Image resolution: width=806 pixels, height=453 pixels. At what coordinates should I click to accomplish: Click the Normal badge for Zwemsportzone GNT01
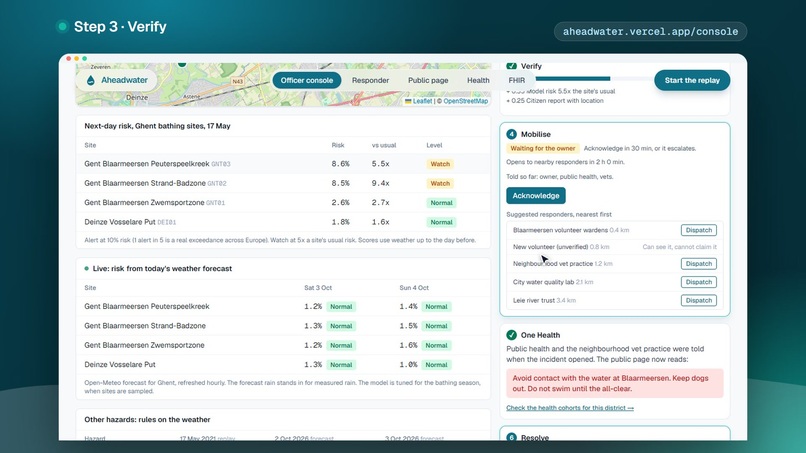coord(441,203)
